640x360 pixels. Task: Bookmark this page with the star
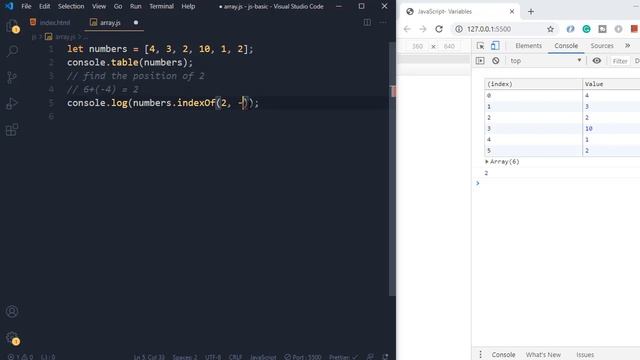click(x=551, y=29)
